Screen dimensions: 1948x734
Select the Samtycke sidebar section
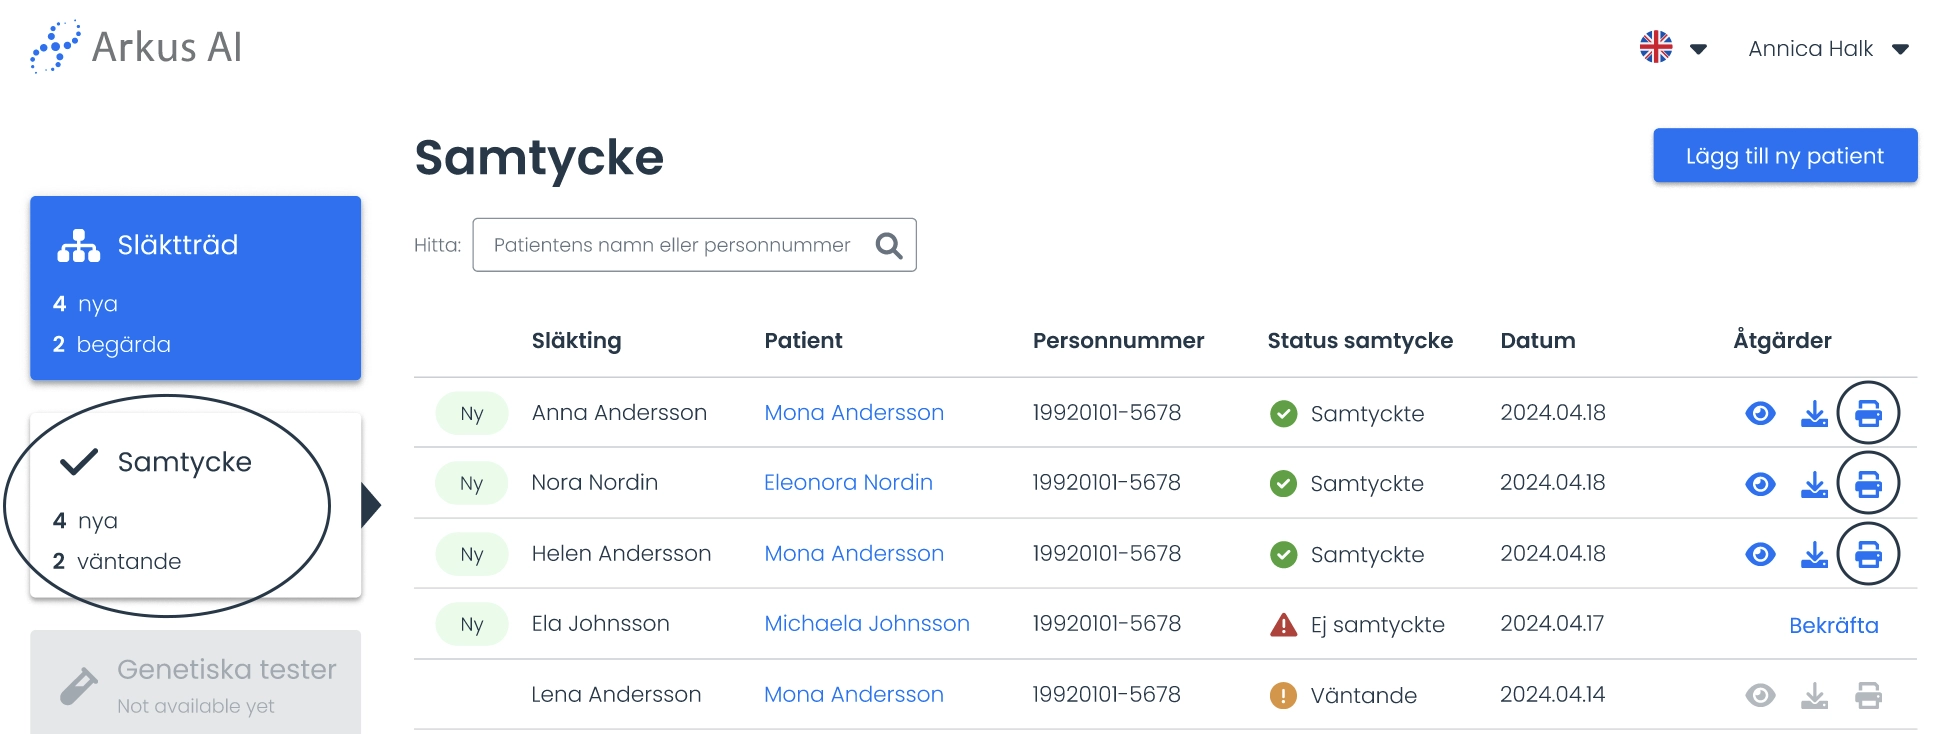tap(195, 506)
